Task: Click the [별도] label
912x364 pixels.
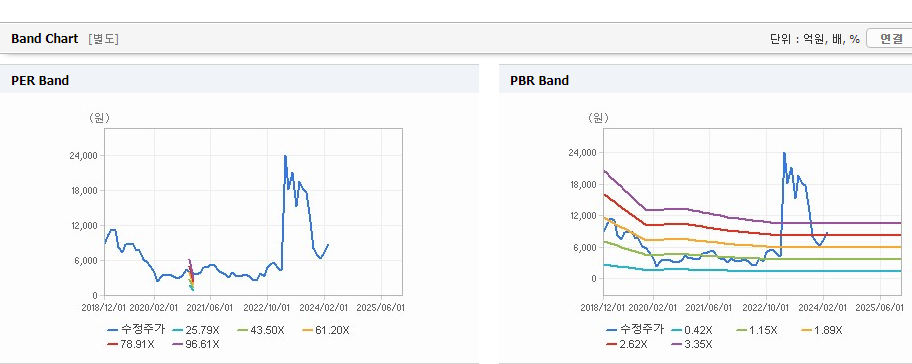Action: pos(104,39)
